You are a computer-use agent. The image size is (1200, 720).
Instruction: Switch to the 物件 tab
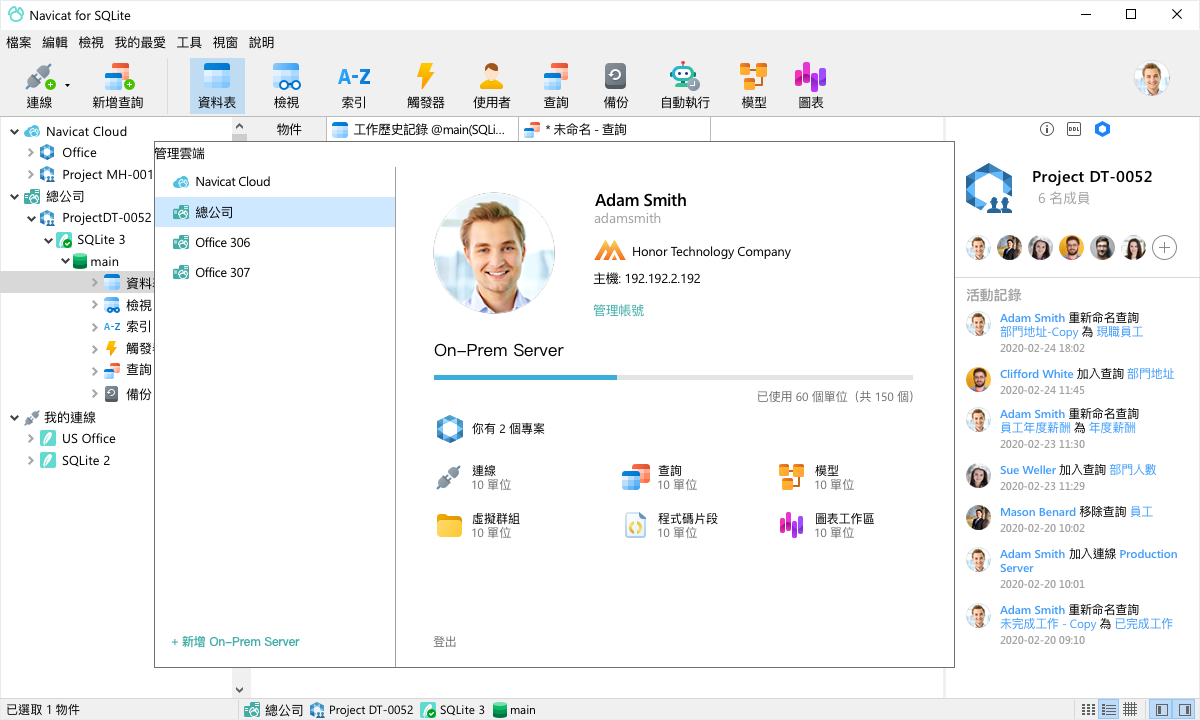pyautogui.click(x=289, y=129)
